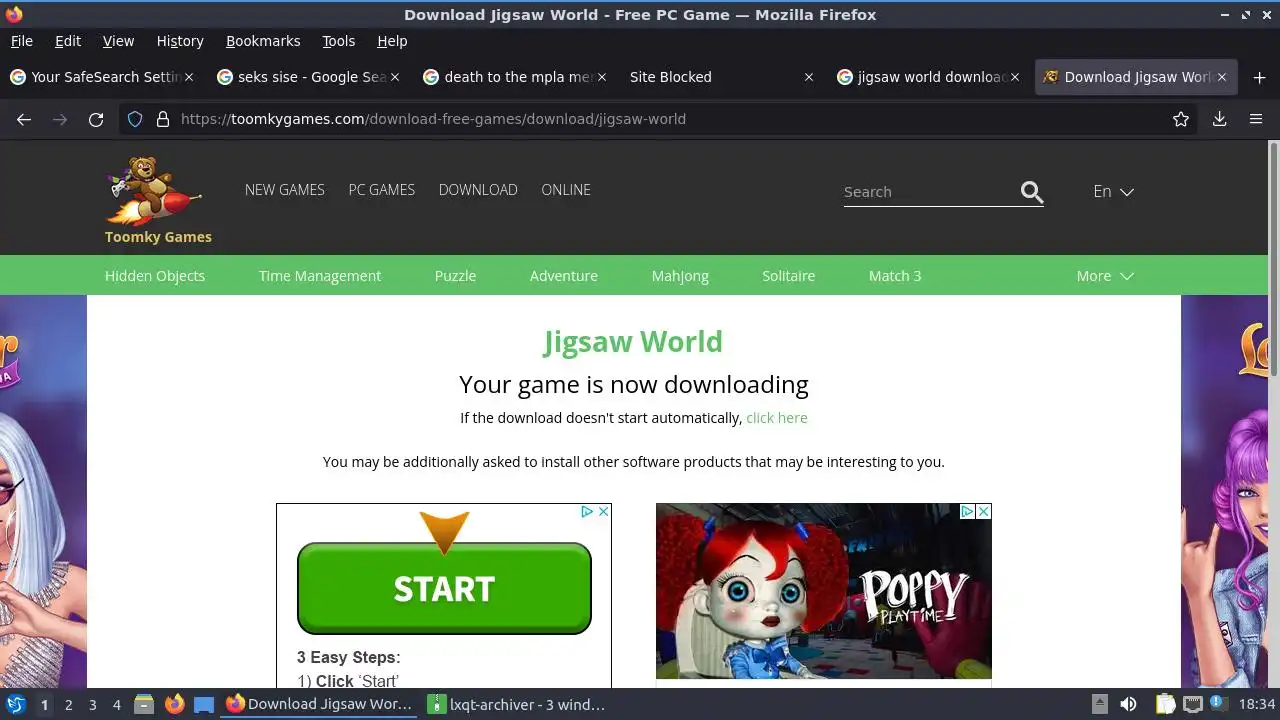
Task: Open the Help menu
Action: (392, 41)
